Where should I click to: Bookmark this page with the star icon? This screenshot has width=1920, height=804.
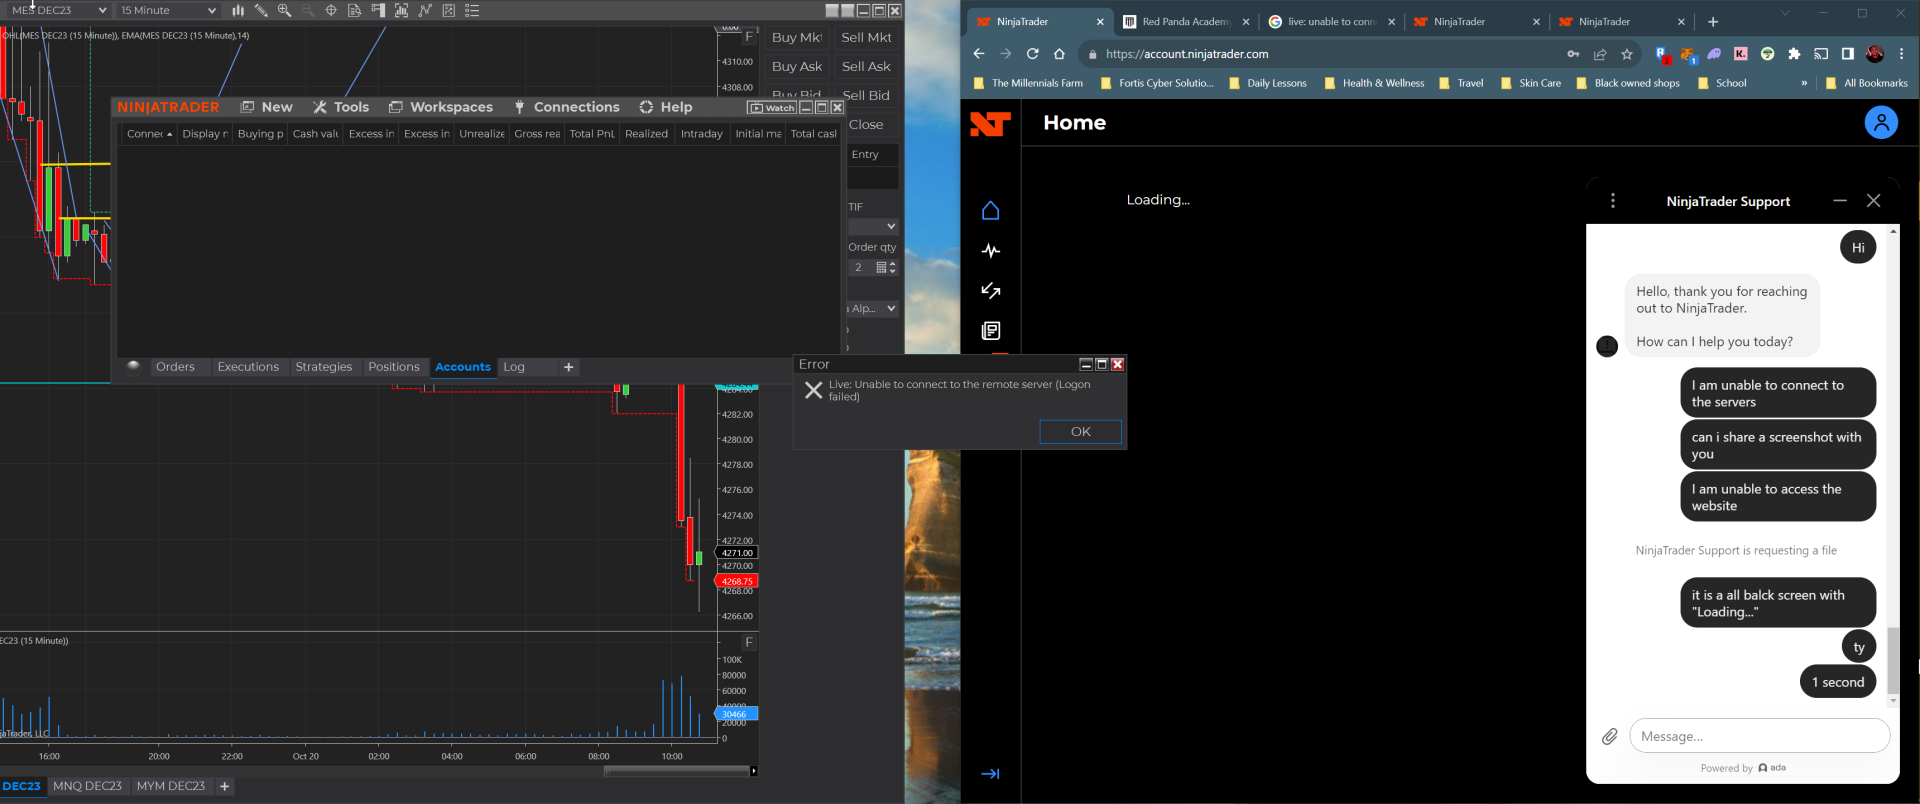pos(1627,54)
